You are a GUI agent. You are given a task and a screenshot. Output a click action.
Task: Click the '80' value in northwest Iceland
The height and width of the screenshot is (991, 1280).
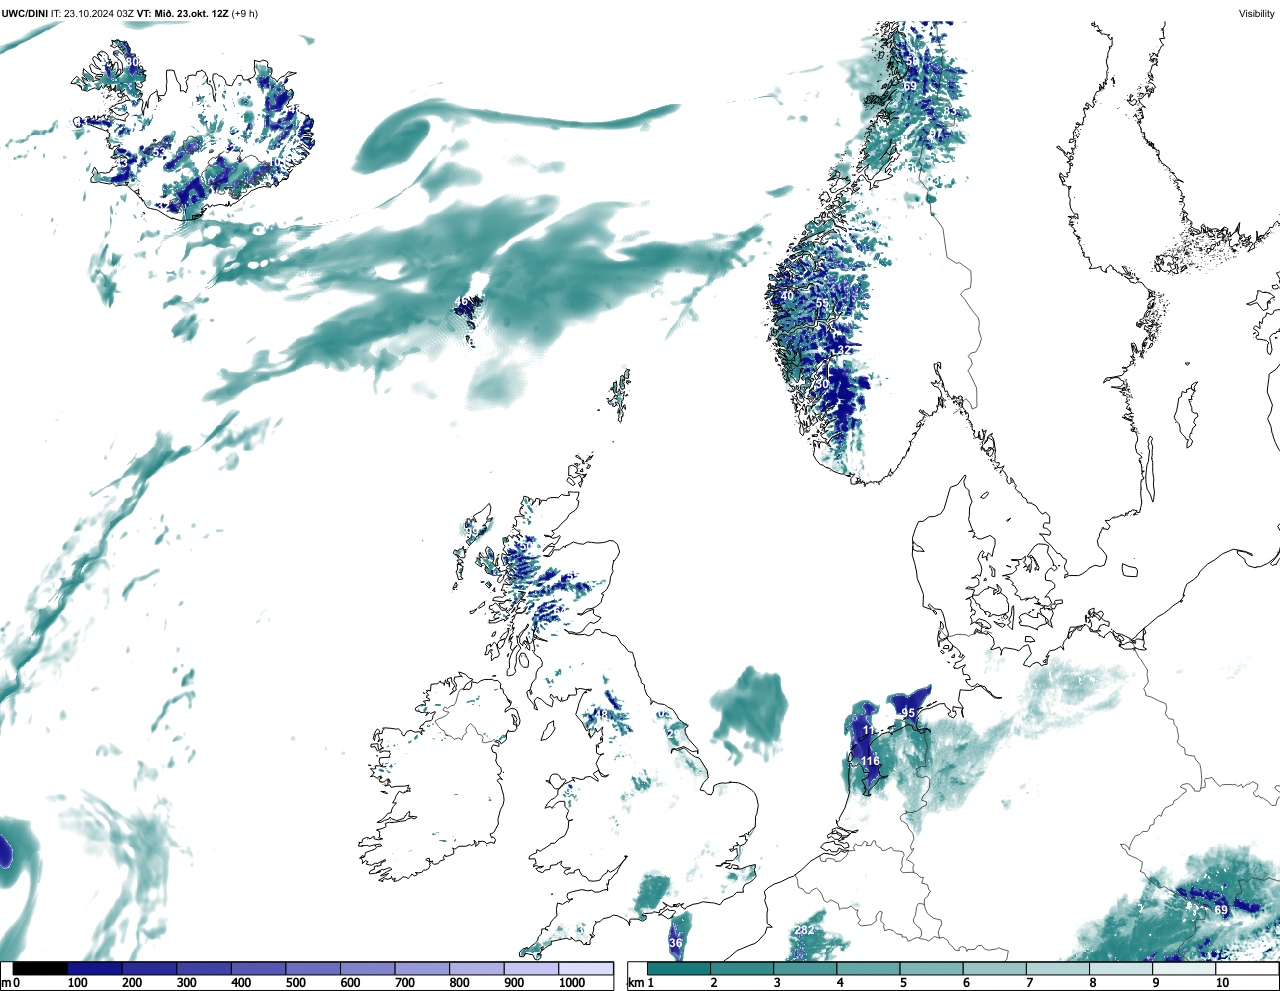click(132, 62)
